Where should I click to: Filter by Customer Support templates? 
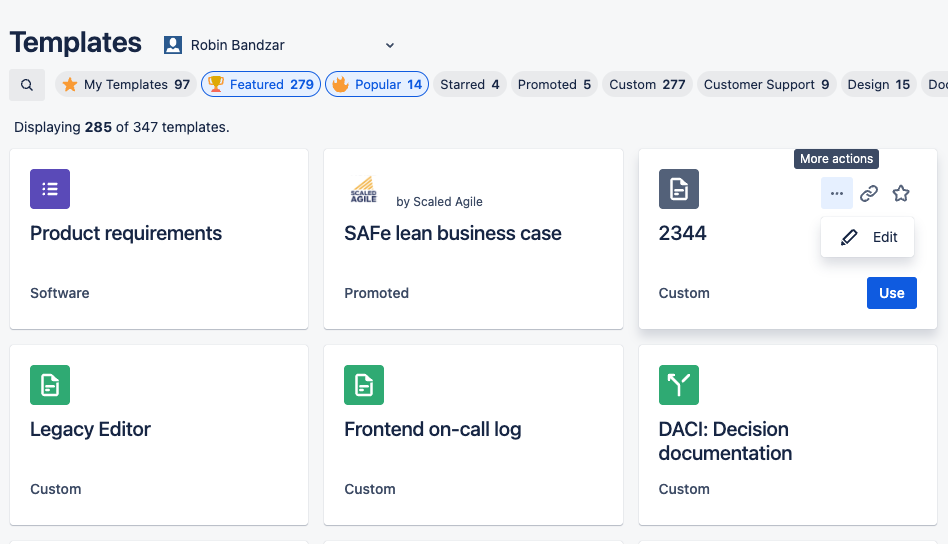point(766,85)
